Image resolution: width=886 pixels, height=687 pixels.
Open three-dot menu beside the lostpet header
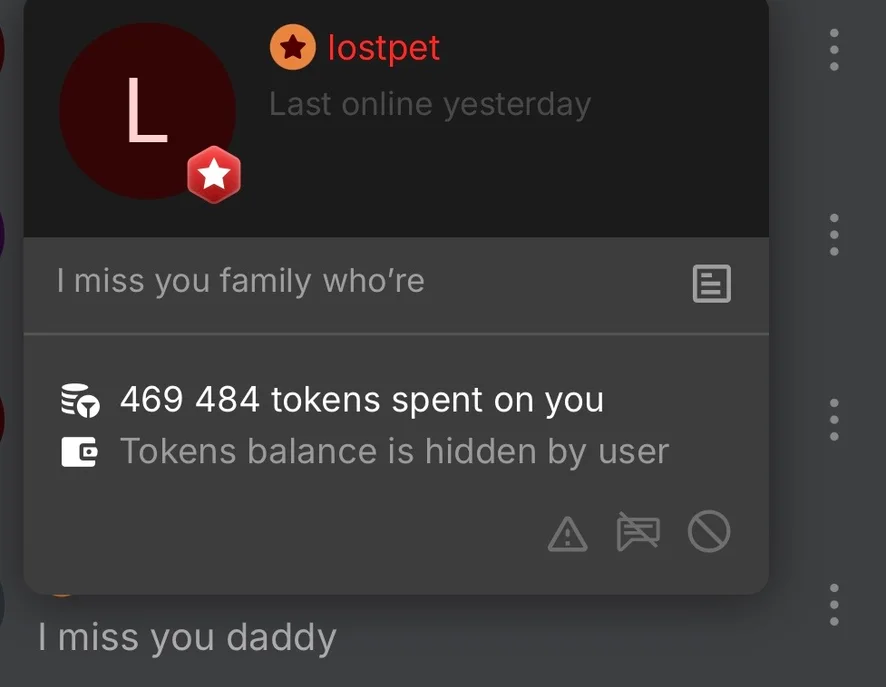pos(834,50)
